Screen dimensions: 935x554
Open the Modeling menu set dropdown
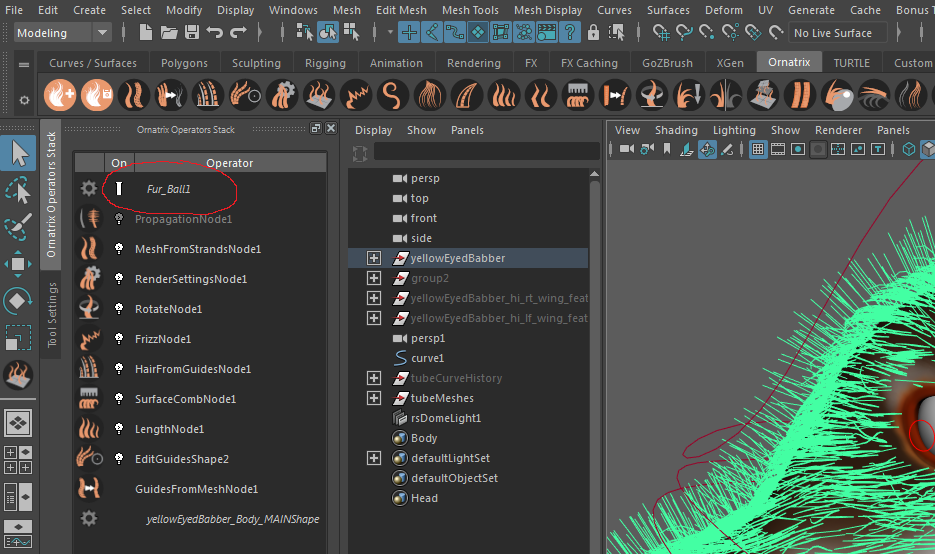(x=63, y=33)
